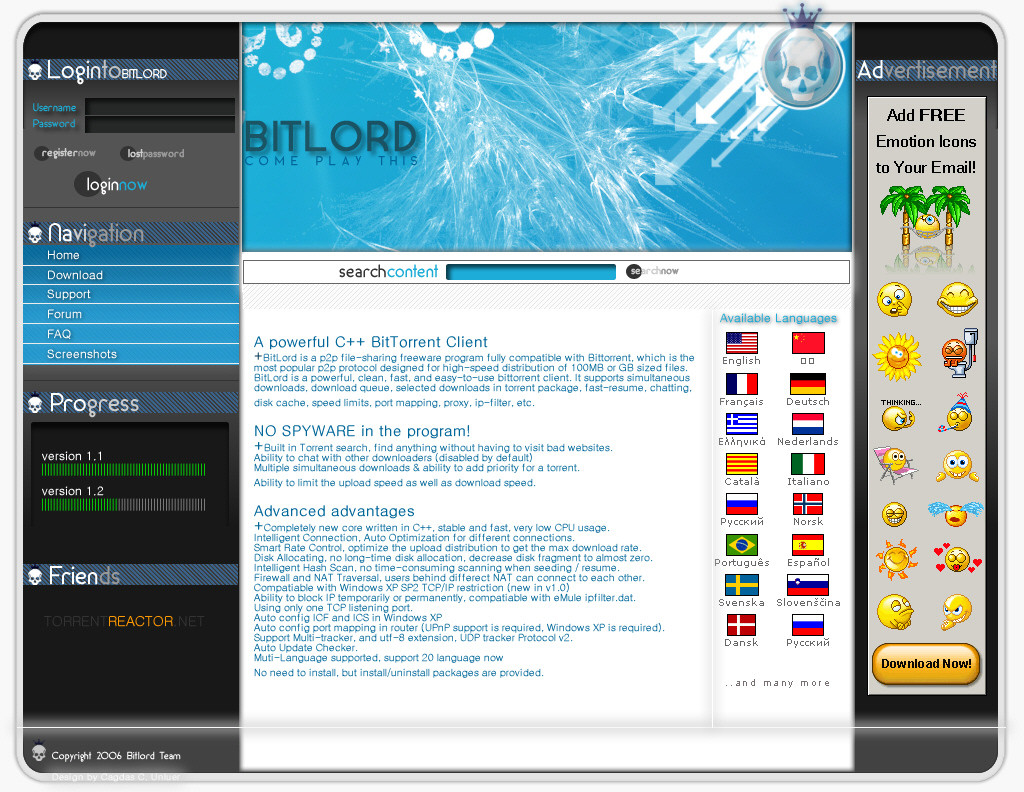Click the sunflower emoticon in the ad
The height and width of the screenshot is (792, 1024).
(897, 356)
